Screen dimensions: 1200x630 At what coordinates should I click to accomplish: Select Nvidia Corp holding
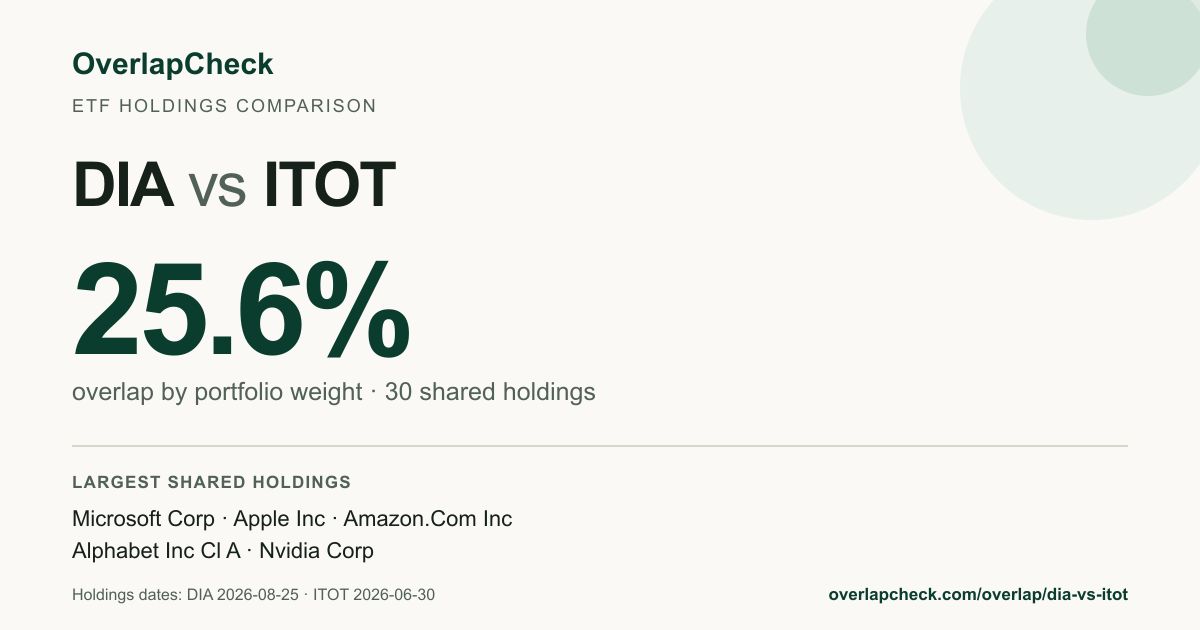(317, 551)
